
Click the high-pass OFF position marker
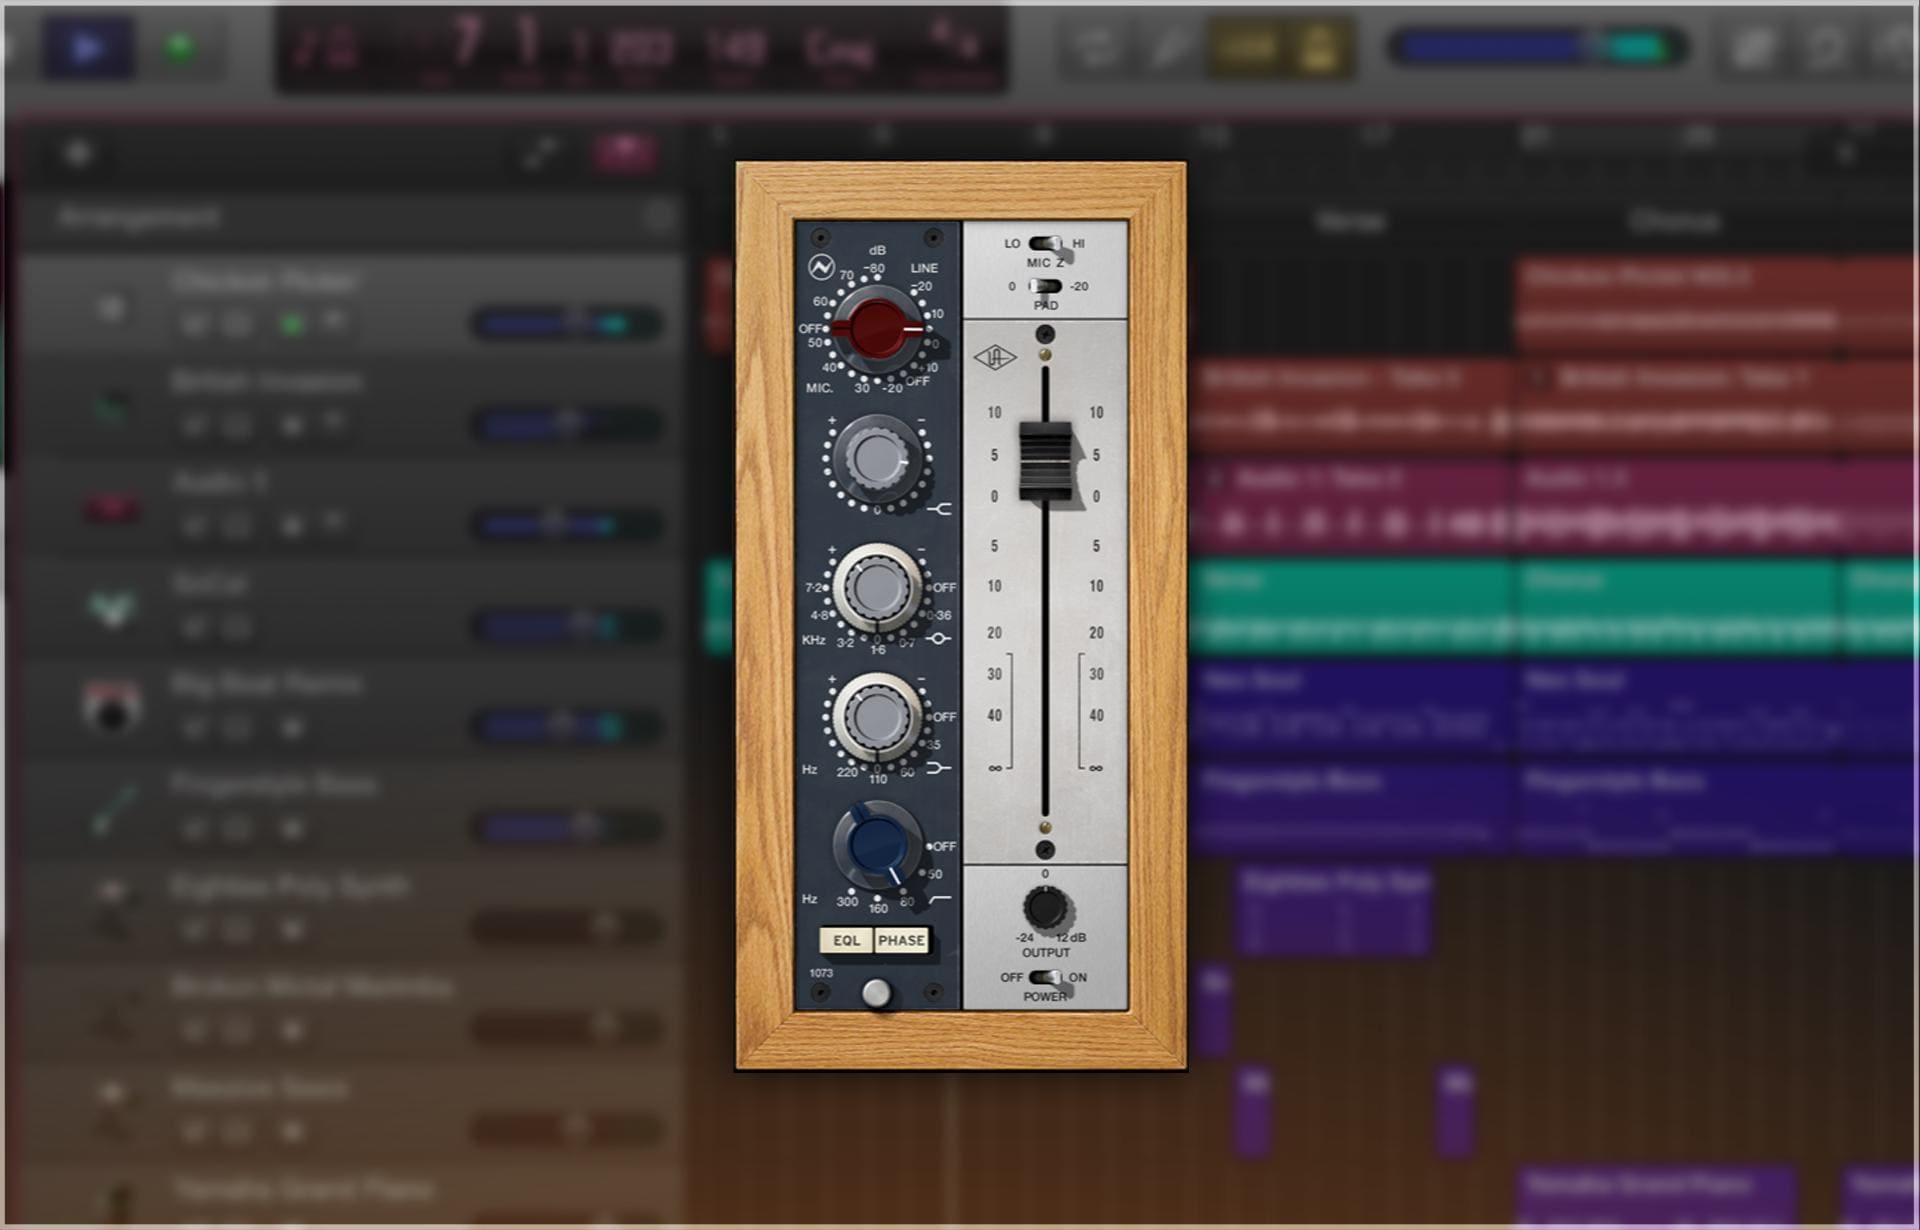[x=942, y=846]
